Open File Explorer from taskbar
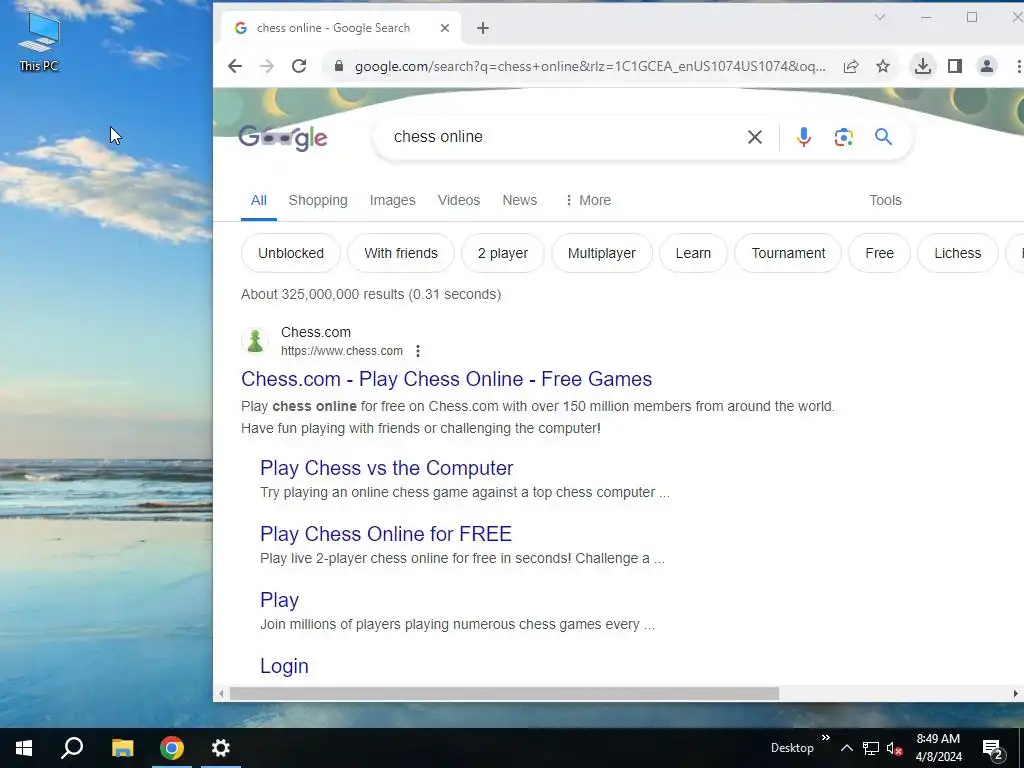This screenshot has height=768, width=1024. pyautogui.click(x=122, y=748)
